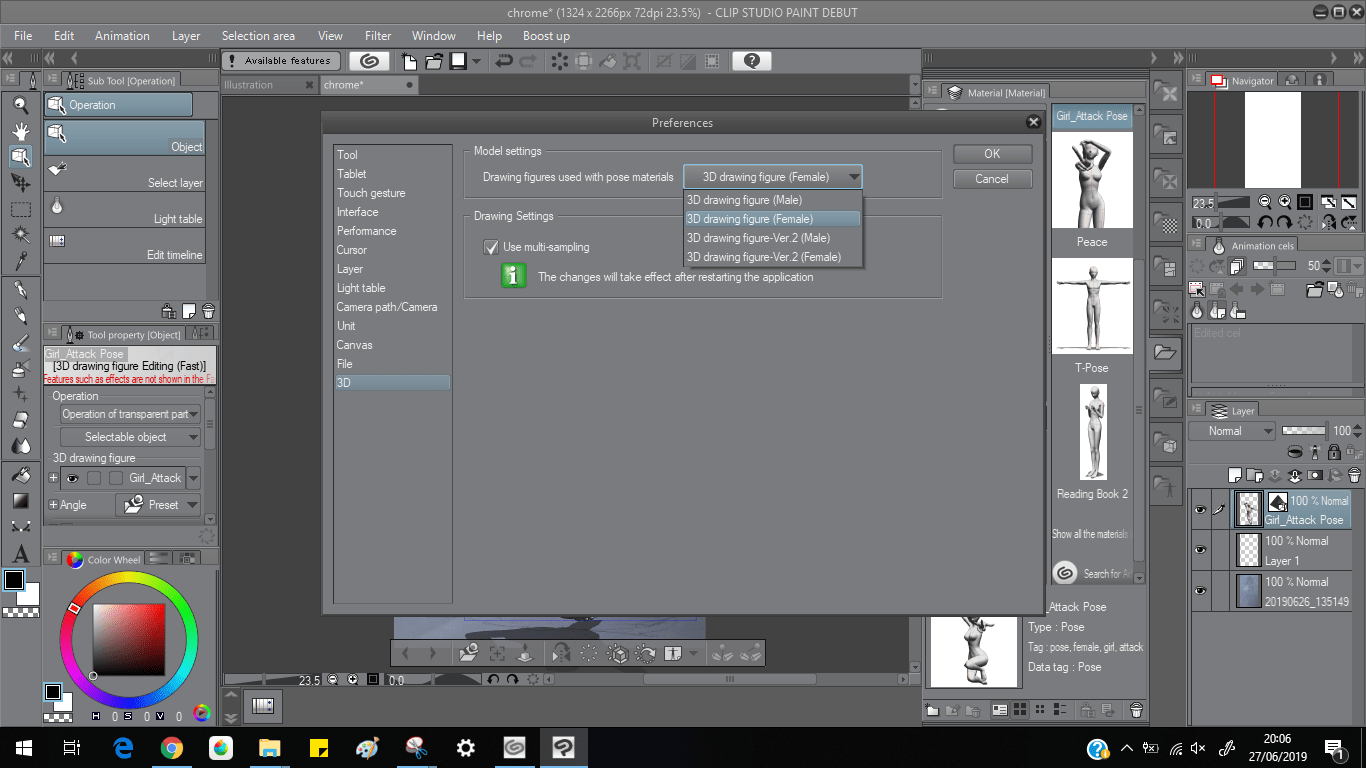Image resolution: width=1366 pixels, height=768 pixels.
Task: Open the Normal blending mode dropdown
Action: pyautogui.click(x=1232, y=431)
